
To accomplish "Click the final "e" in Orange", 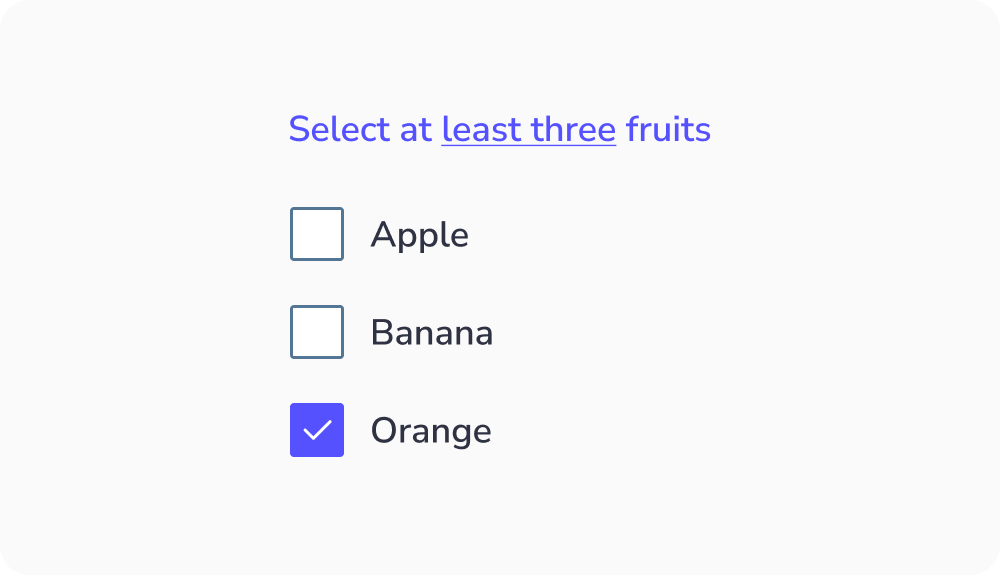I will pyautogui.click(x=481, y=433).
